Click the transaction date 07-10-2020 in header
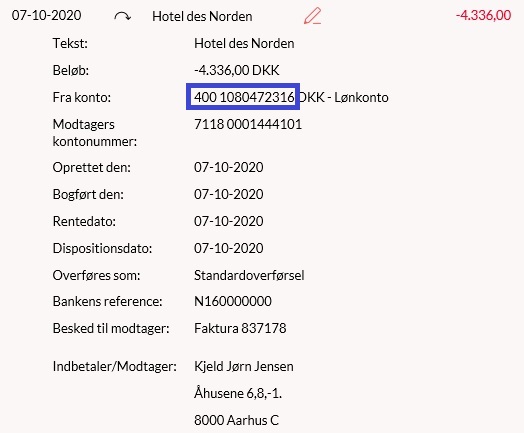 click(46, 15)
